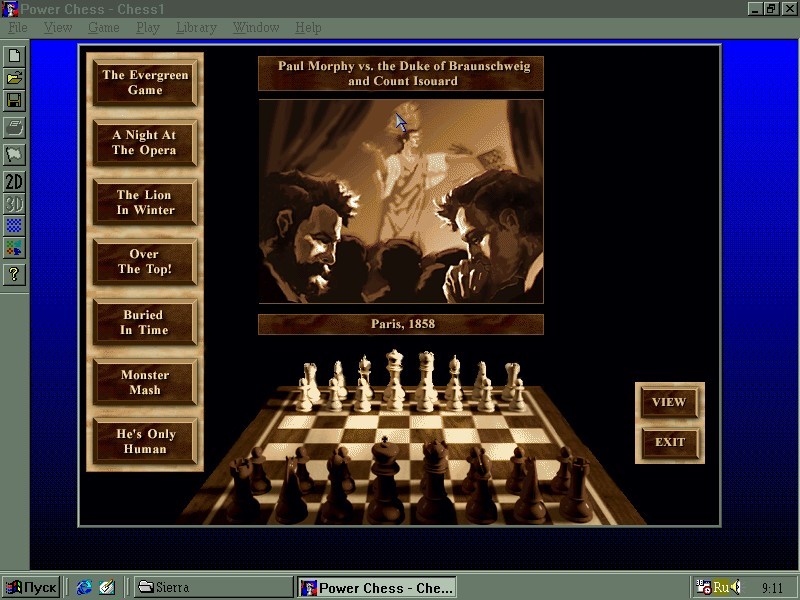Open the Window menu
The height and width of the screenshot is (600, 800).
pyautogui.click(x=256, y=28)
